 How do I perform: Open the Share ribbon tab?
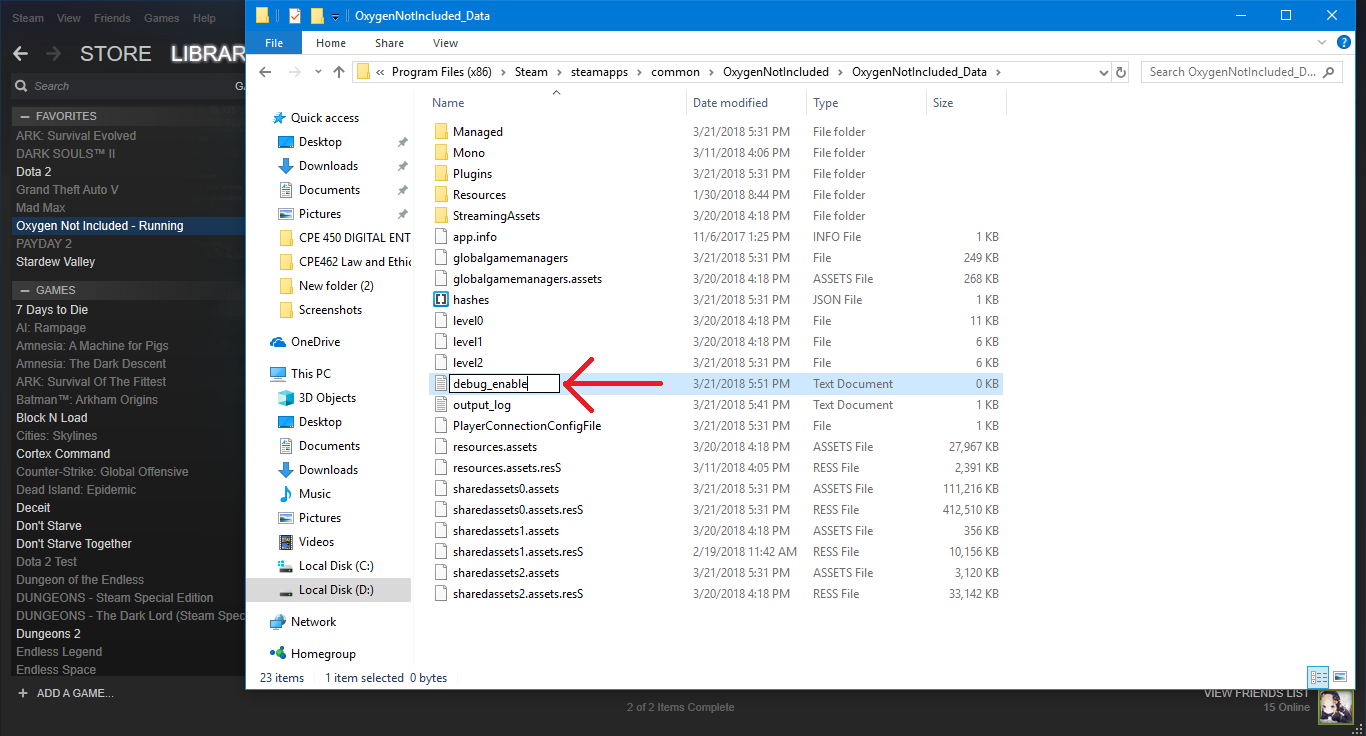point(389,43)
